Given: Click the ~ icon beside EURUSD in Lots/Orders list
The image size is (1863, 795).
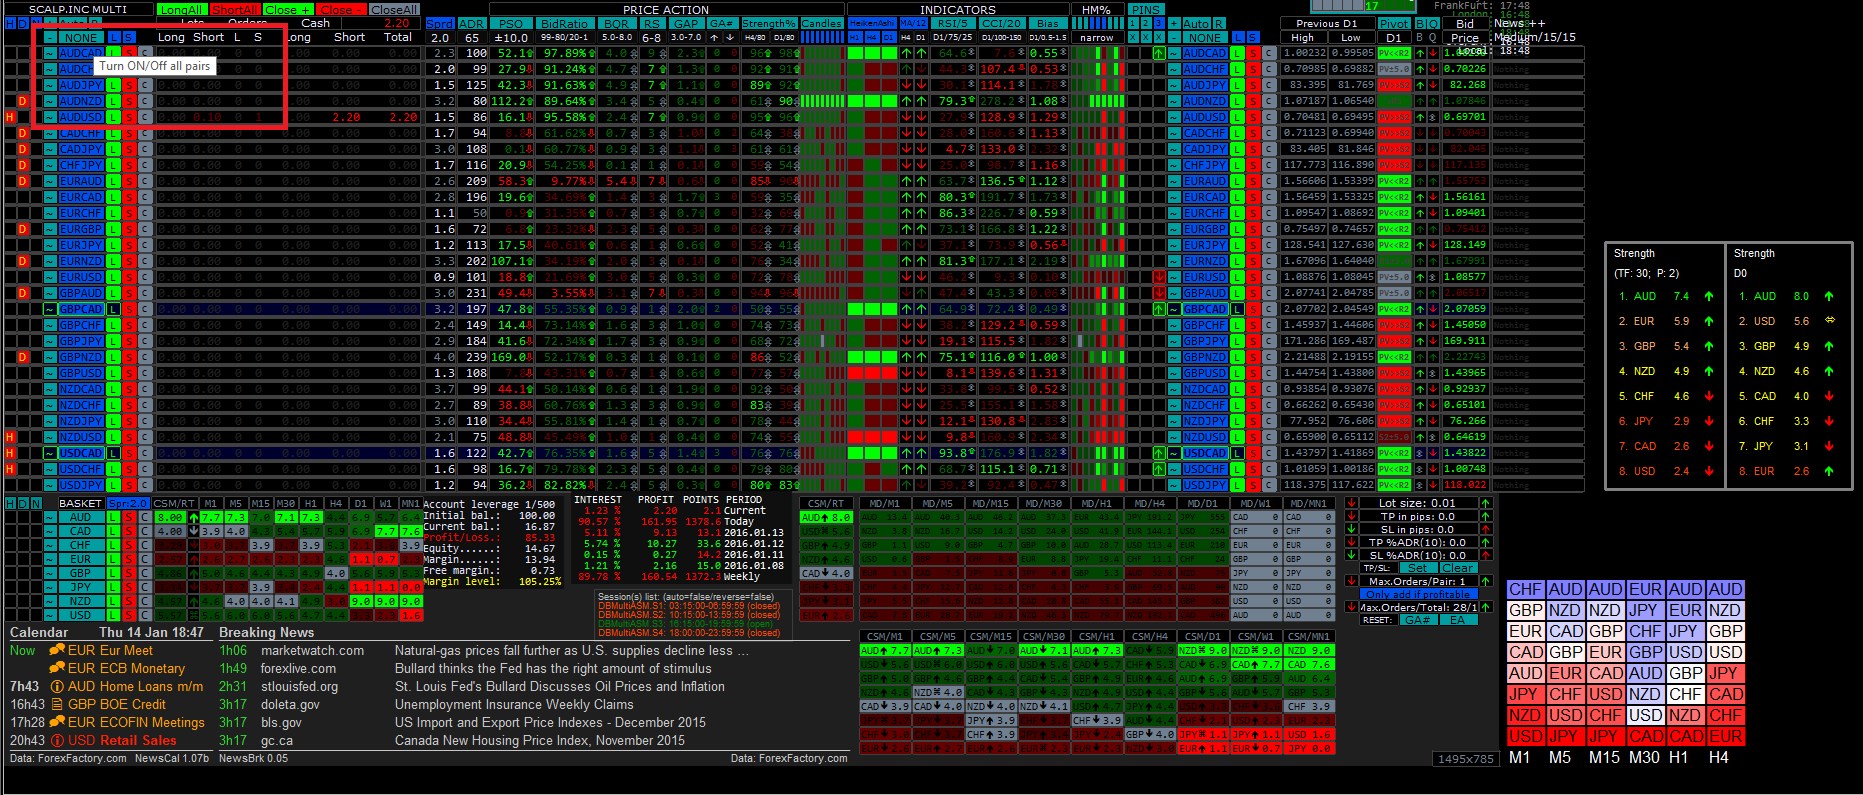Looking at the screenshot, I should click(50, 277).
